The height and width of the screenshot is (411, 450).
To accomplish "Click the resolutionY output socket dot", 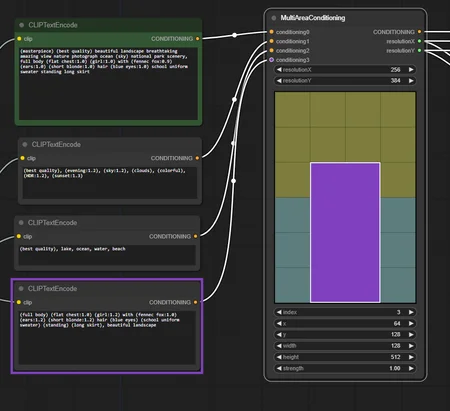I will pyautogui.click(x=419, y=50).
